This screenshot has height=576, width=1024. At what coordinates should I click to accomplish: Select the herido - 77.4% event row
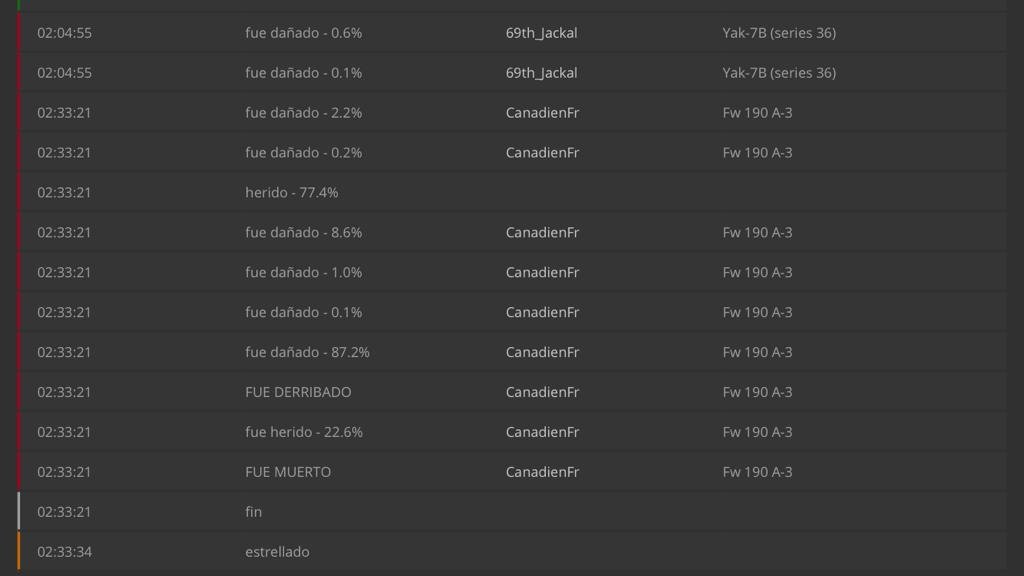coord(291,192)
